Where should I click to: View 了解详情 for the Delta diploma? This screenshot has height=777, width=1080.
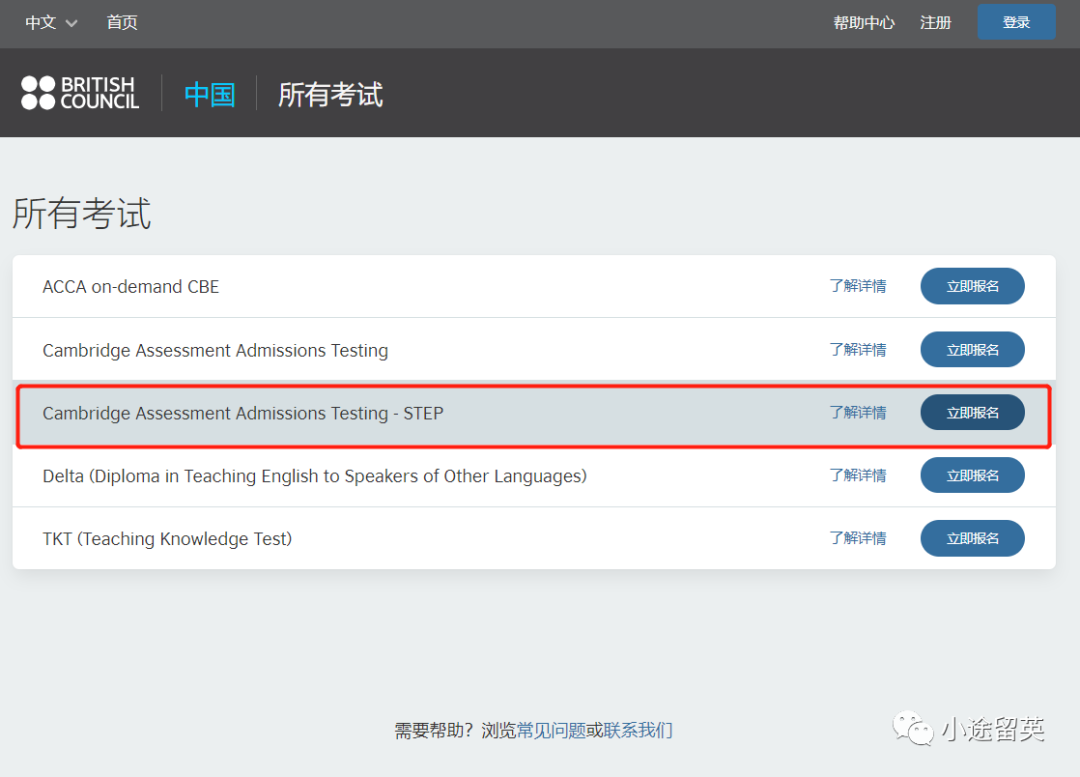point(857,476)
